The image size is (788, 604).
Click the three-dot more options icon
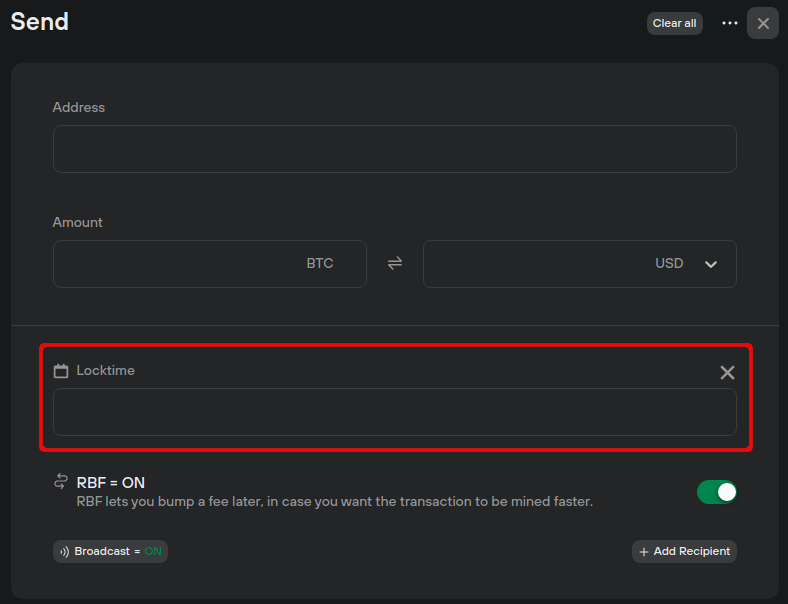click(729, 23)
